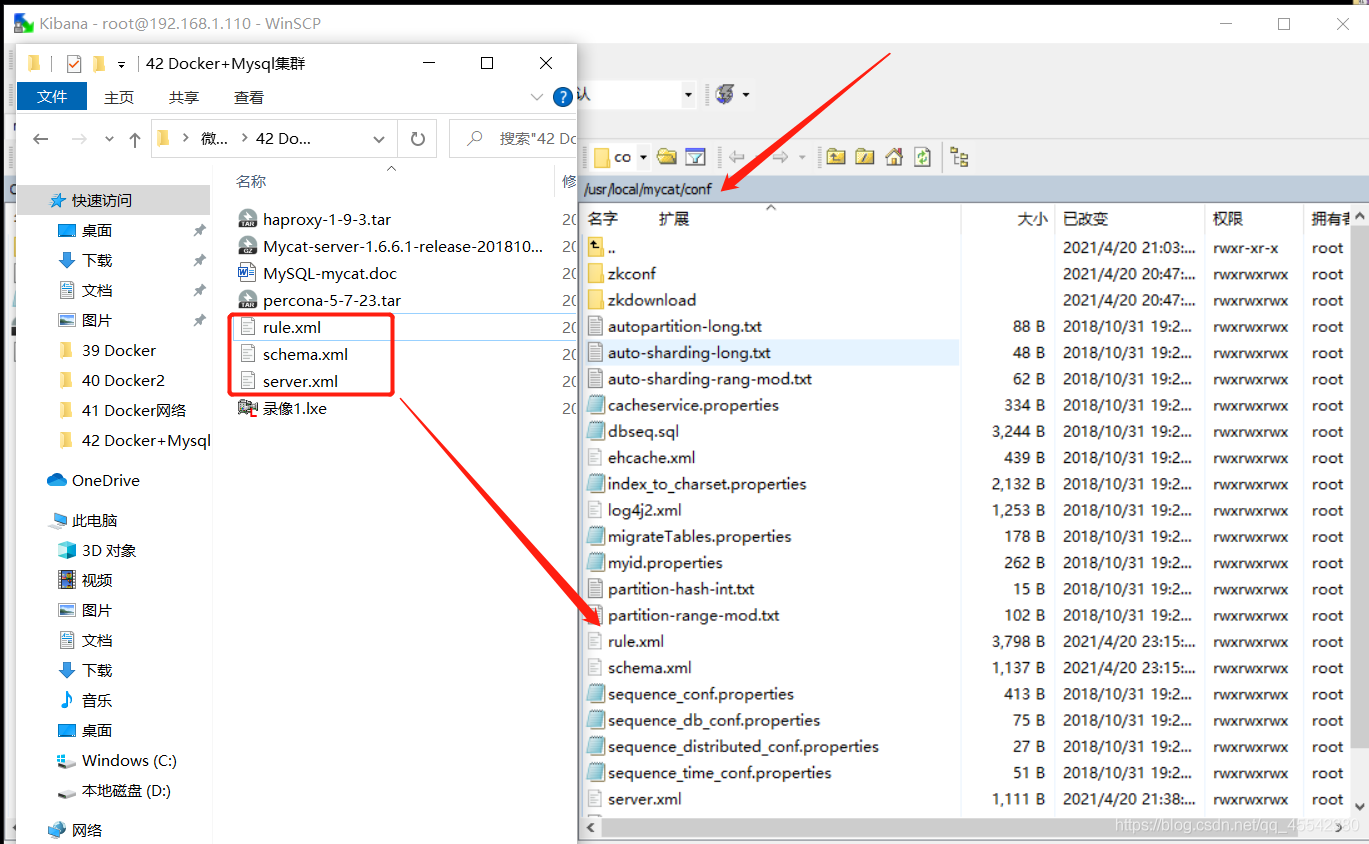1369x844 pixels.
Task: Click the Explorer back arrow
Action: click(x=41, y=139)
